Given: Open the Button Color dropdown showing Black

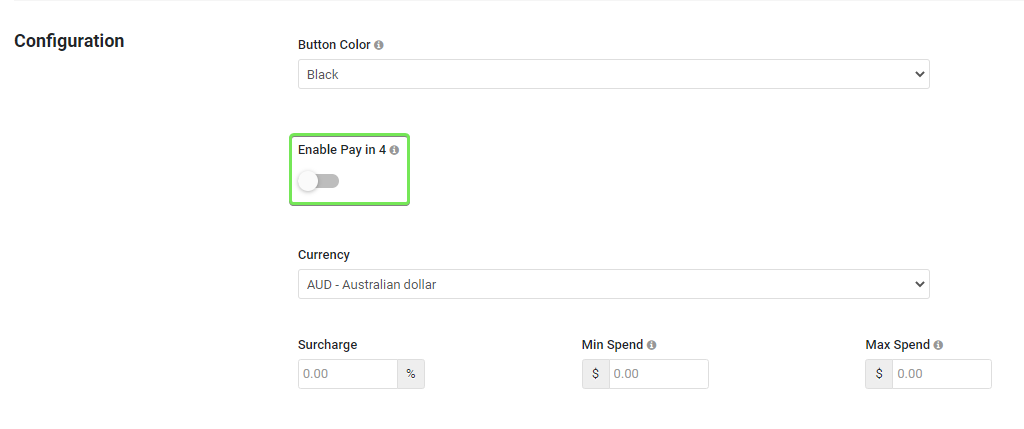Looking at the screenshot, I should 613,74.
